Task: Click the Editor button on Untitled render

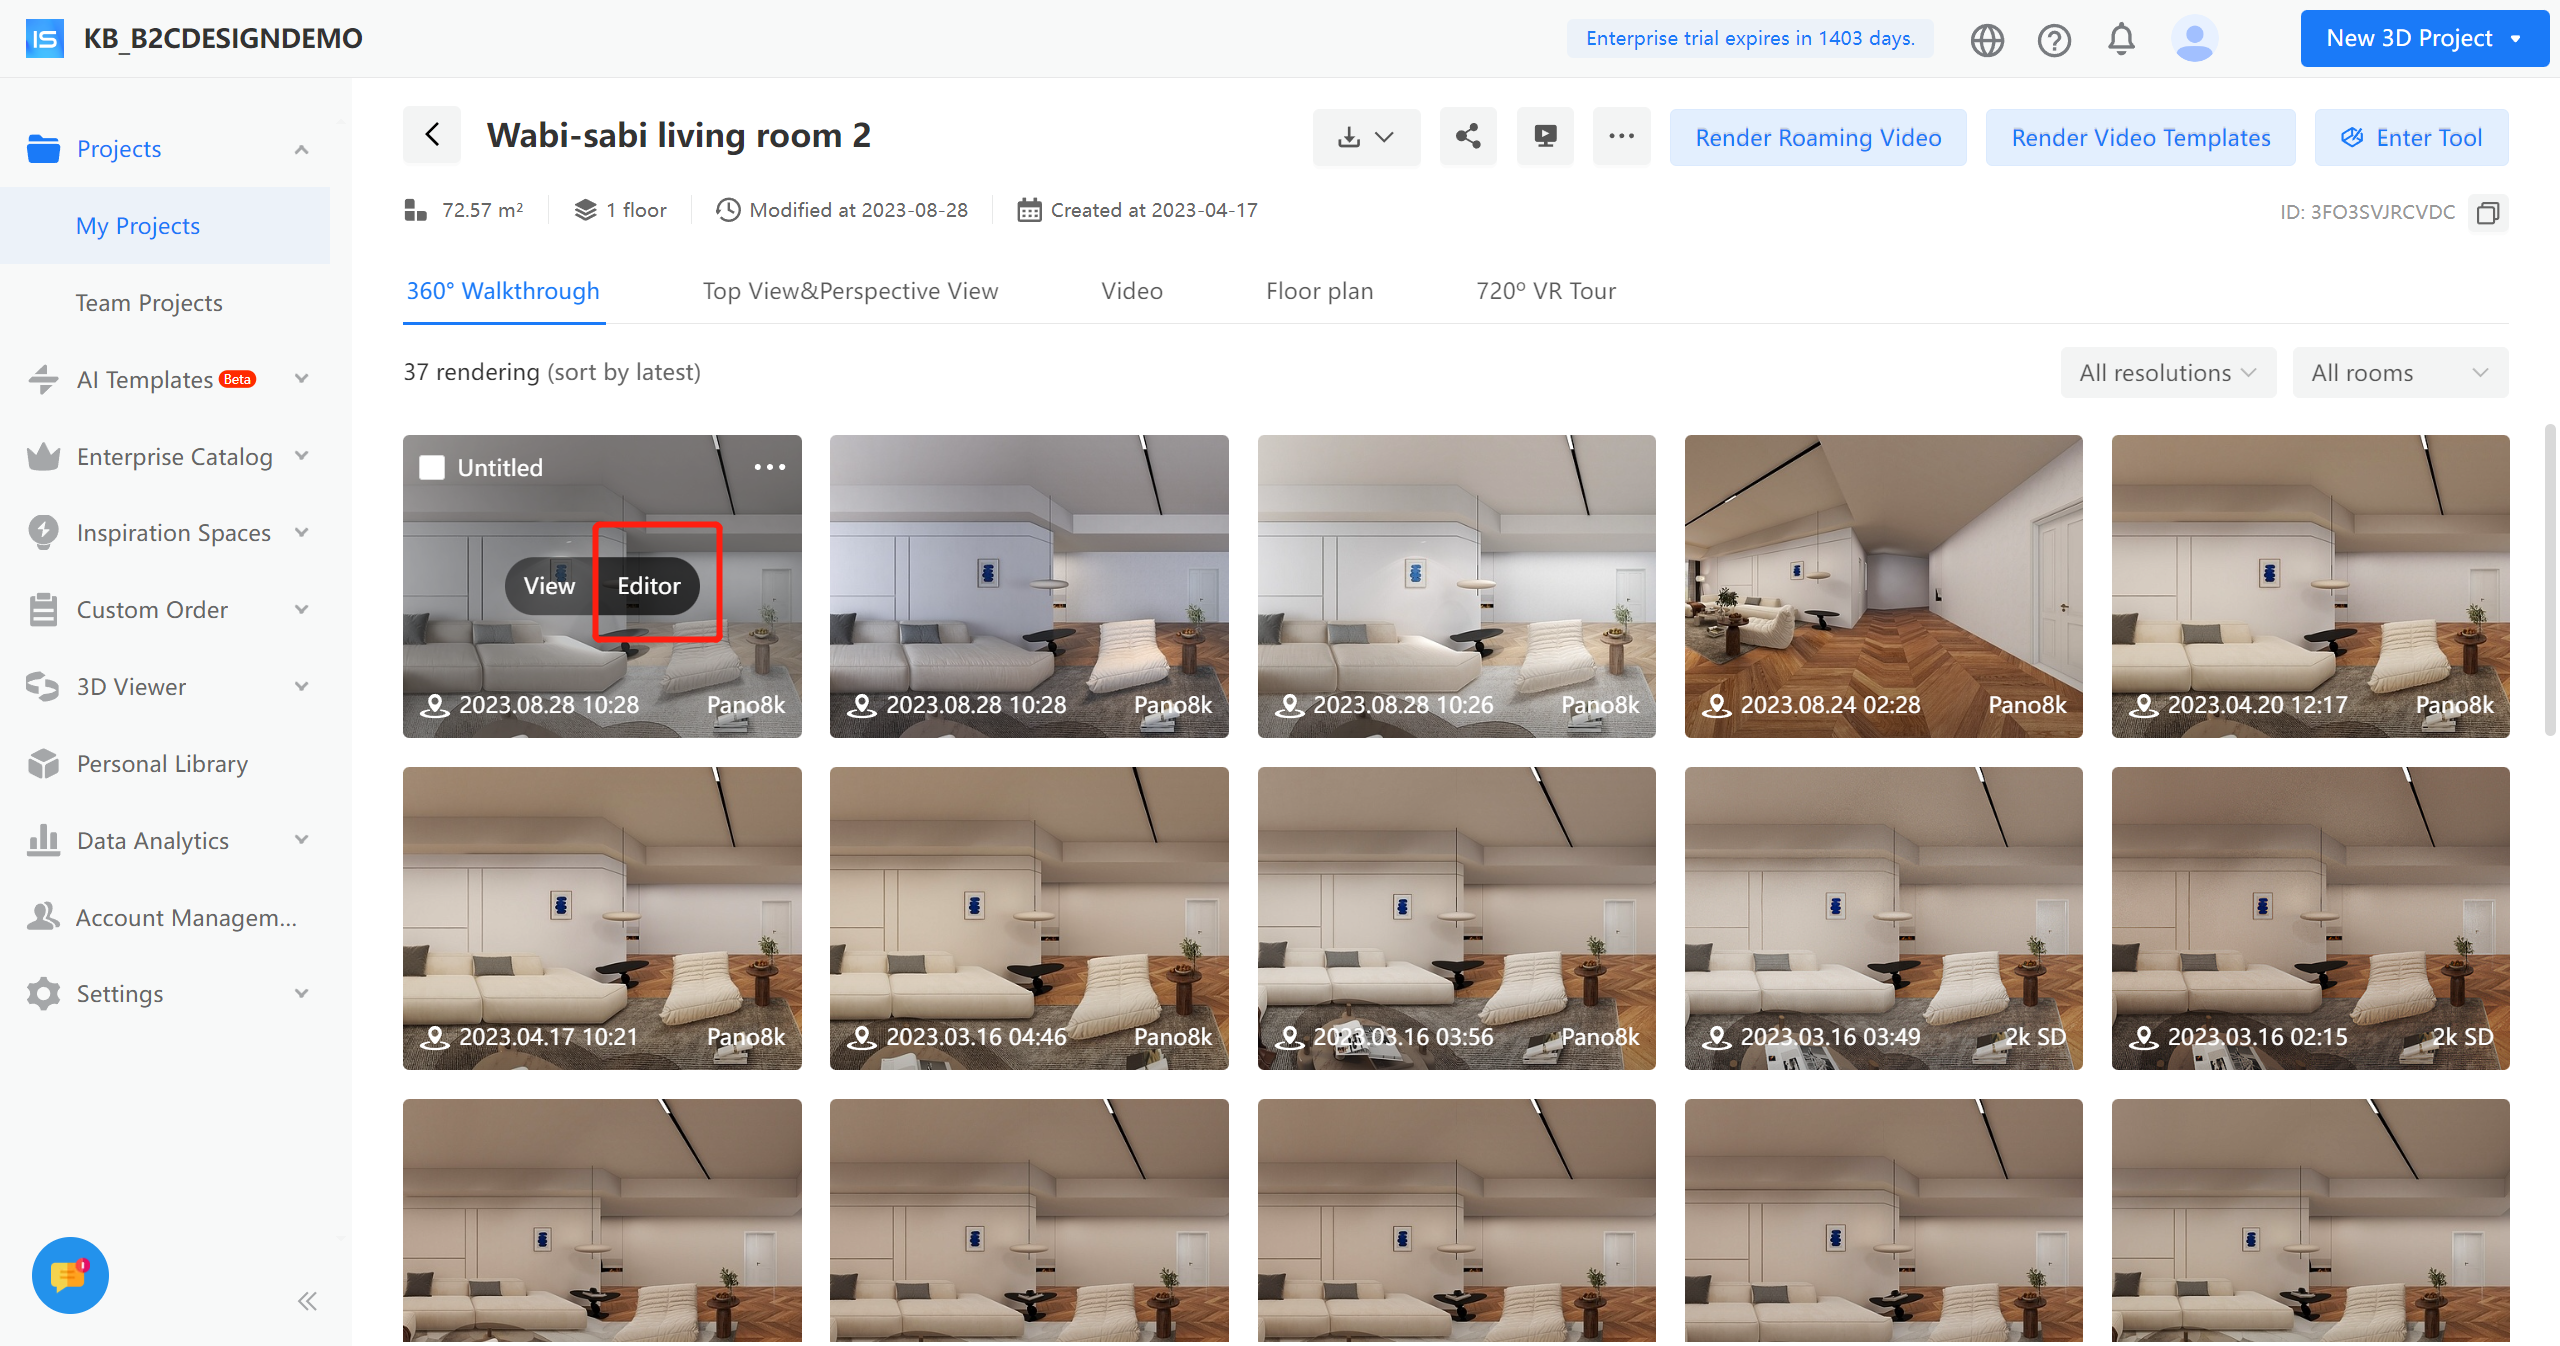Action: [x=648, y=586]
